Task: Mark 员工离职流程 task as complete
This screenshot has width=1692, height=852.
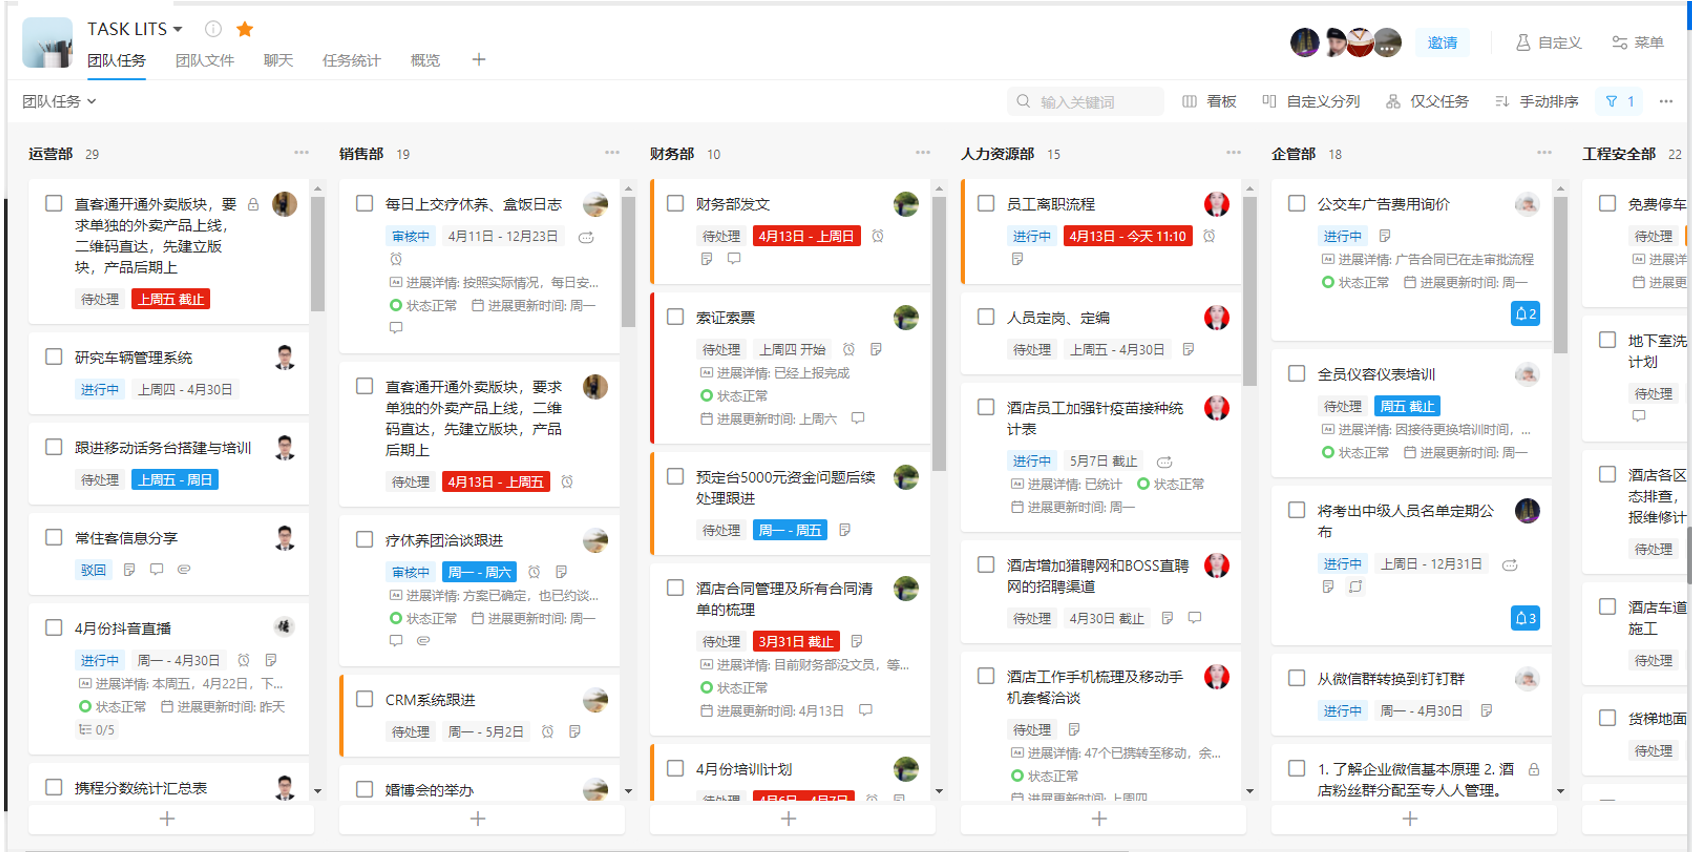Action: point(986,204)
